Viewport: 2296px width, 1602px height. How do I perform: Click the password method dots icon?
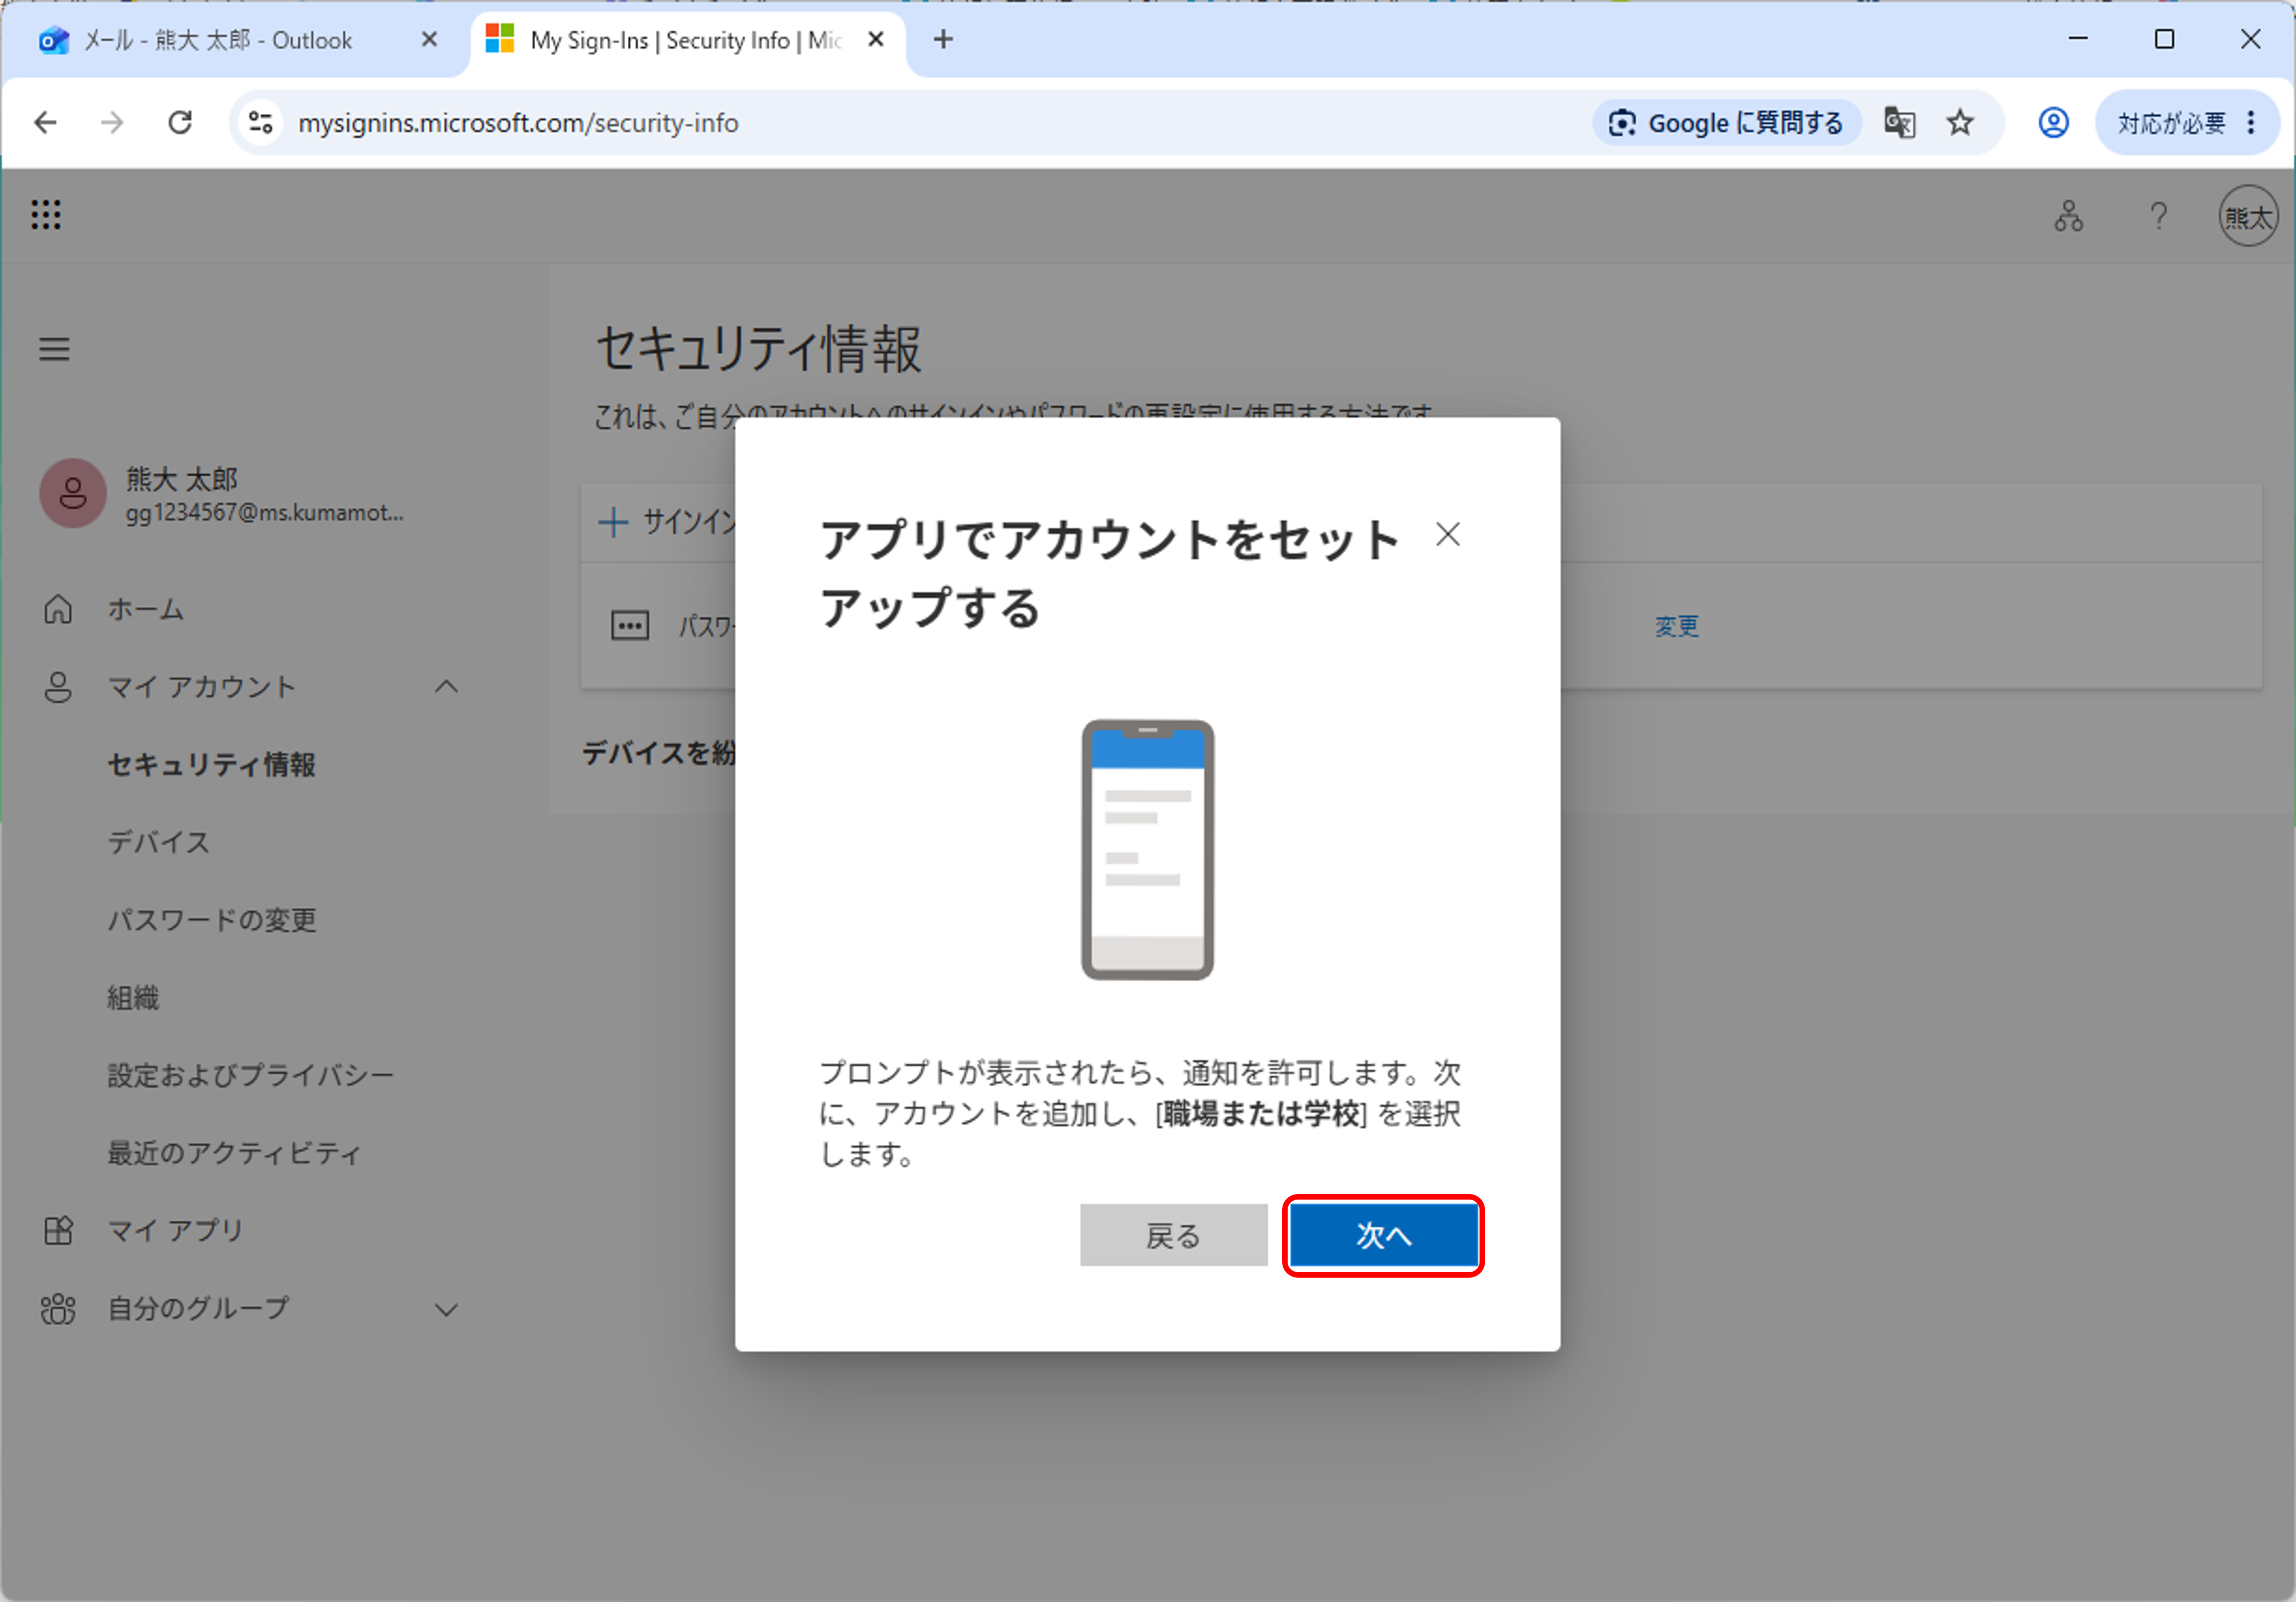pos(630,626)
